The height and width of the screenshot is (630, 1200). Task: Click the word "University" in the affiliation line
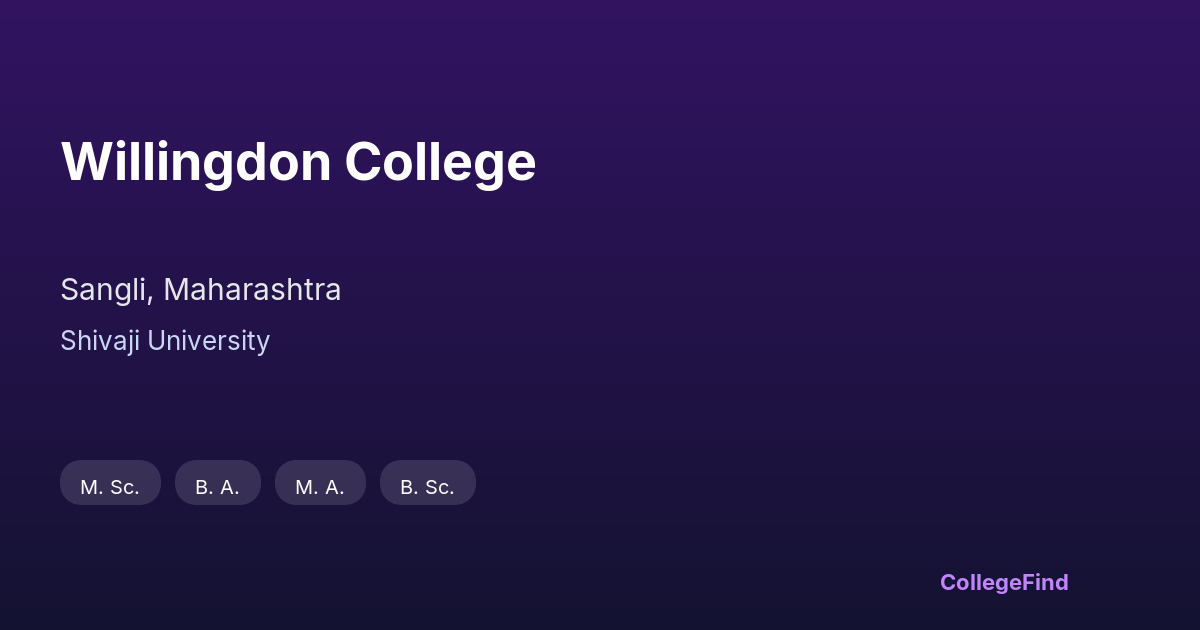click(208, 341)
